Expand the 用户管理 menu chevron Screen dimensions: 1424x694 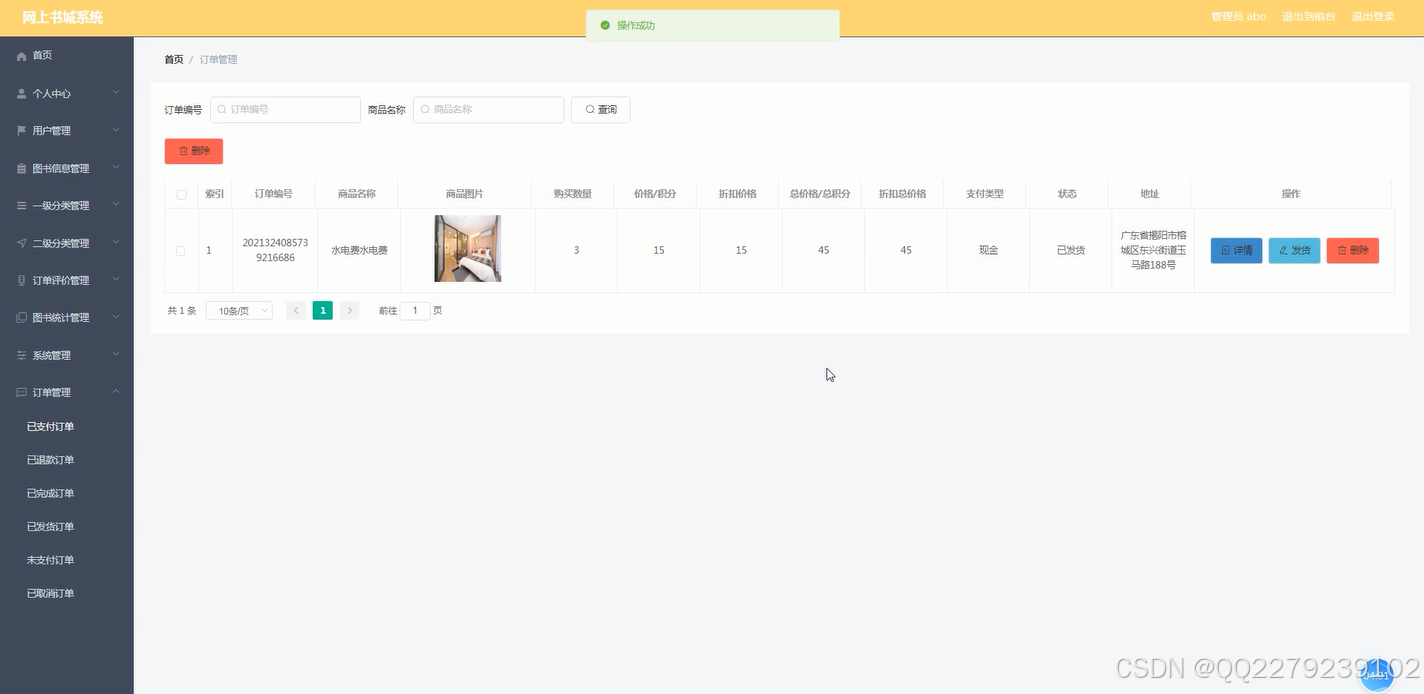coord(115,130)
